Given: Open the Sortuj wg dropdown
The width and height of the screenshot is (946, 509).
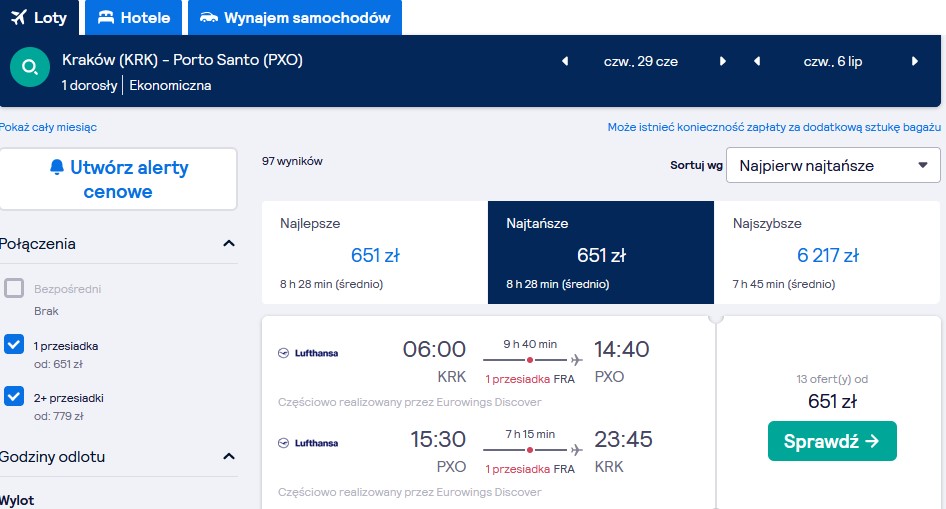Looking at the screenshot, I should pyautogui.click(x=833, y=165).
